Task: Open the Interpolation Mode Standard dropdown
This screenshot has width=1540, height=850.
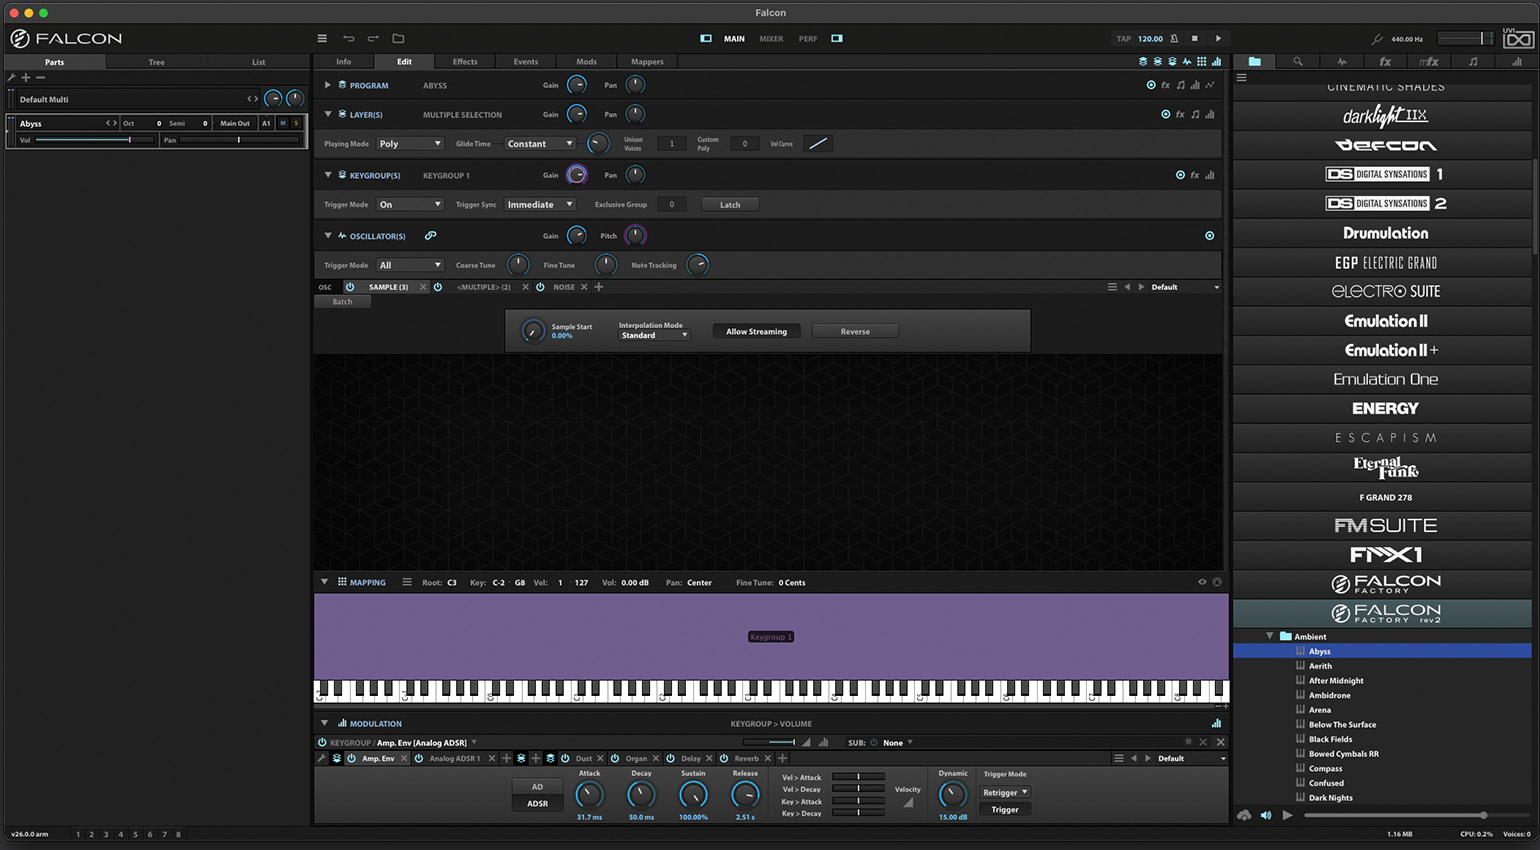Action: click(654, 336)
